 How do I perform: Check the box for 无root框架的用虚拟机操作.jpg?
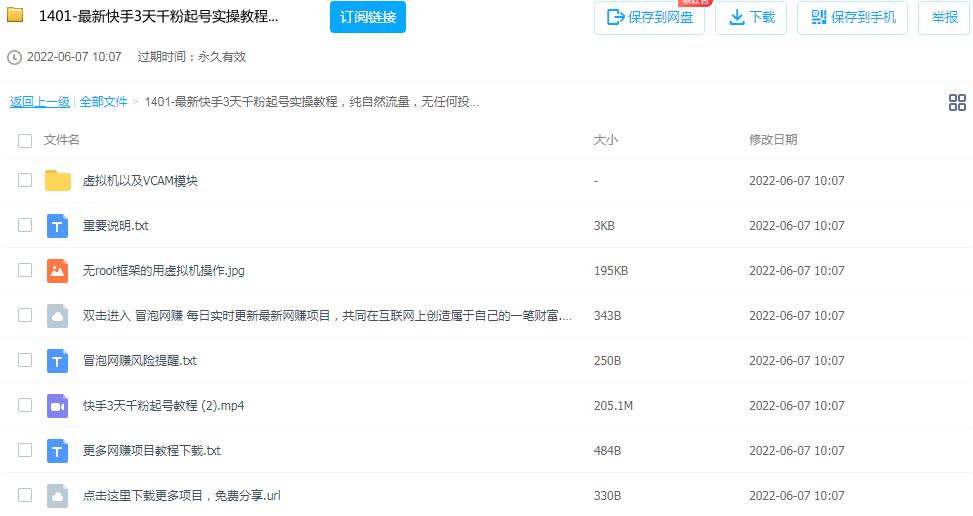(x=25, y=270)
